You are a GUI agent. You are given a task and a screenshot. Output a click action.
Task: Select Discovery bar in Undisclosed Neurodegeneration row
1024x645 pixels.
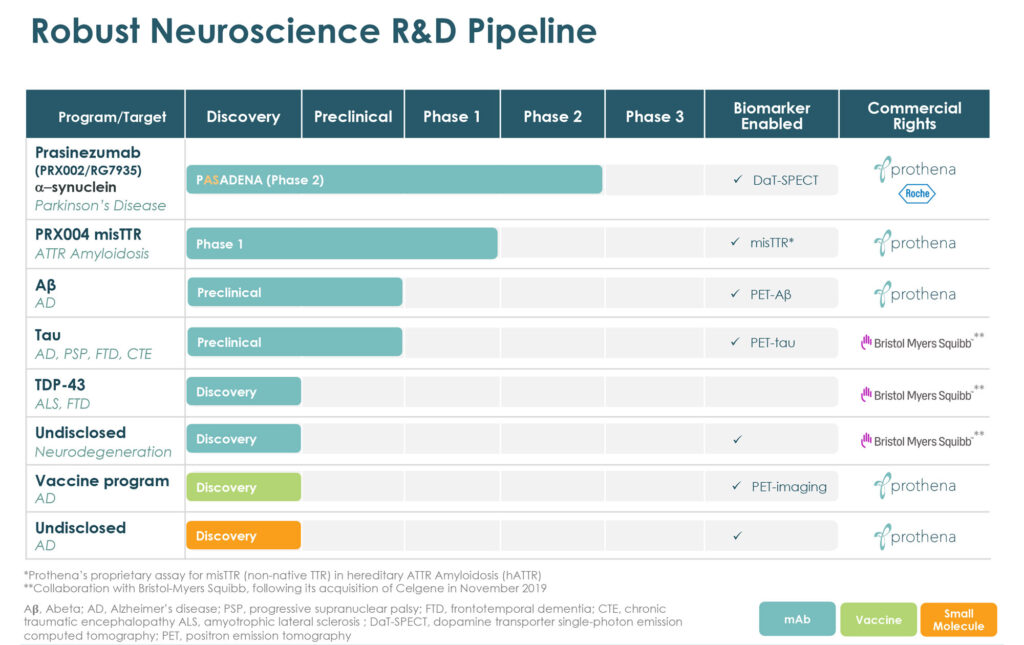tap(244, 439)
